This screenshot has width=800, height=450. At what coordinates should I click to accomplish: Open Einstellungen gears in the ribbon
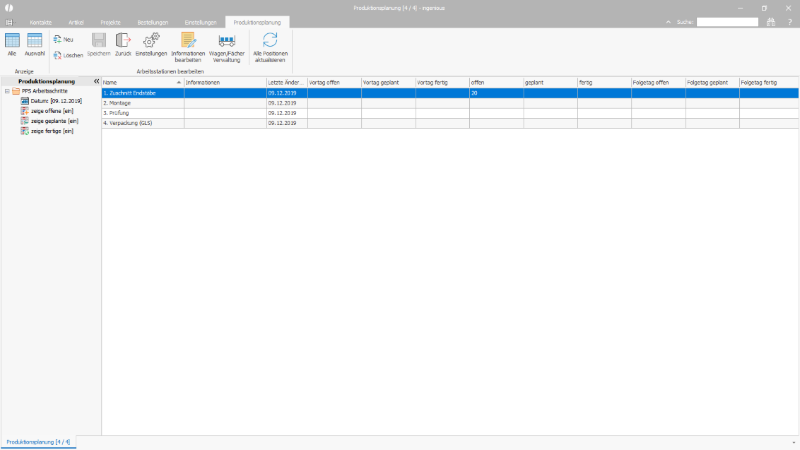151,44
